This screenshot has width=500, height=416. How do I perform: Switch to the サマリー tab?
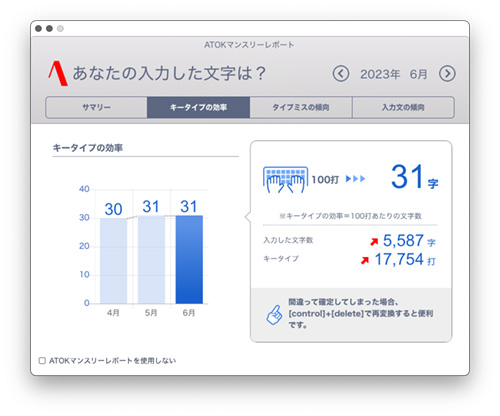pyautogui.click(x=96, y=107)
